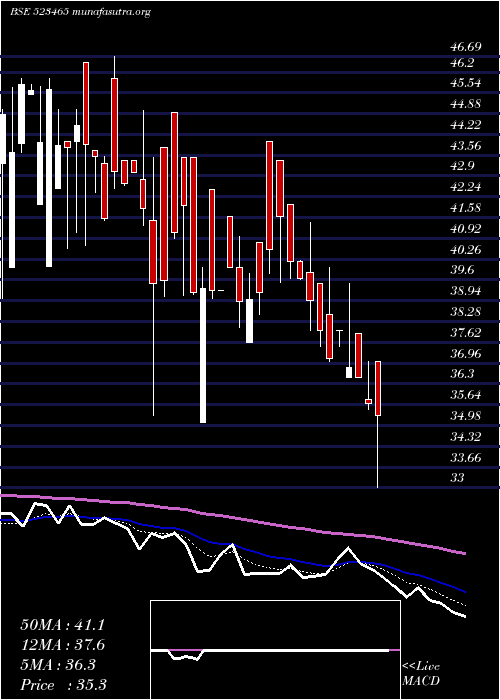500x700 pixels.
Task: Click the 40.92 price axis label
Action: click(464, 229)
